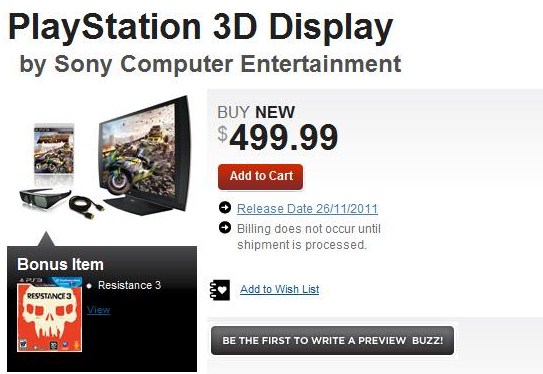Click the Bonus Item heading

tap(60, 264)
